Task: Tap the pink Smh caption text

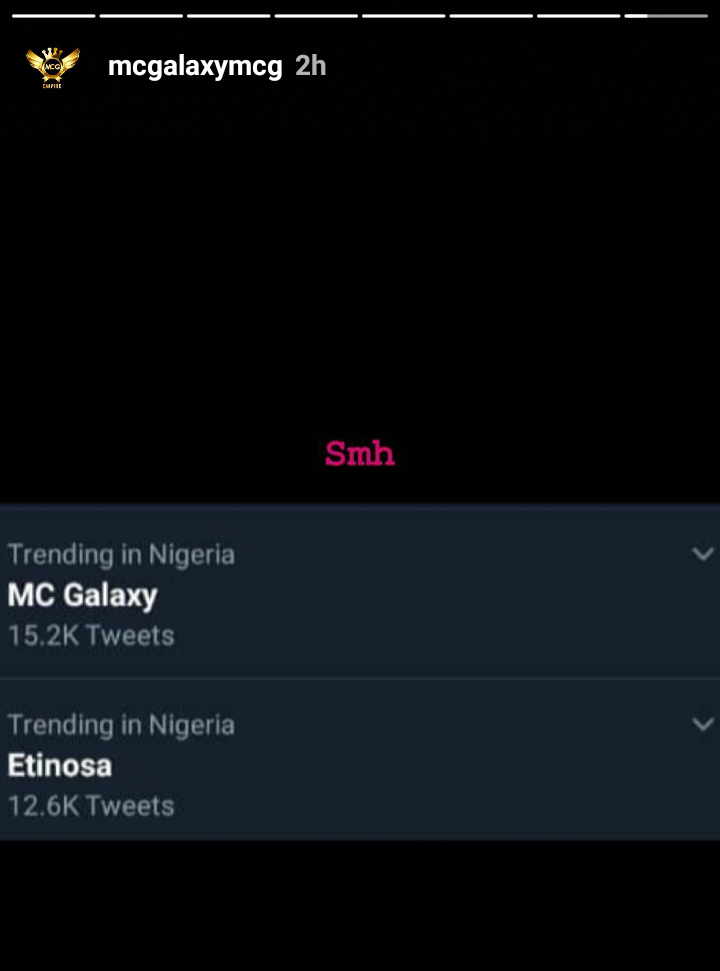Action: point(360,454)
